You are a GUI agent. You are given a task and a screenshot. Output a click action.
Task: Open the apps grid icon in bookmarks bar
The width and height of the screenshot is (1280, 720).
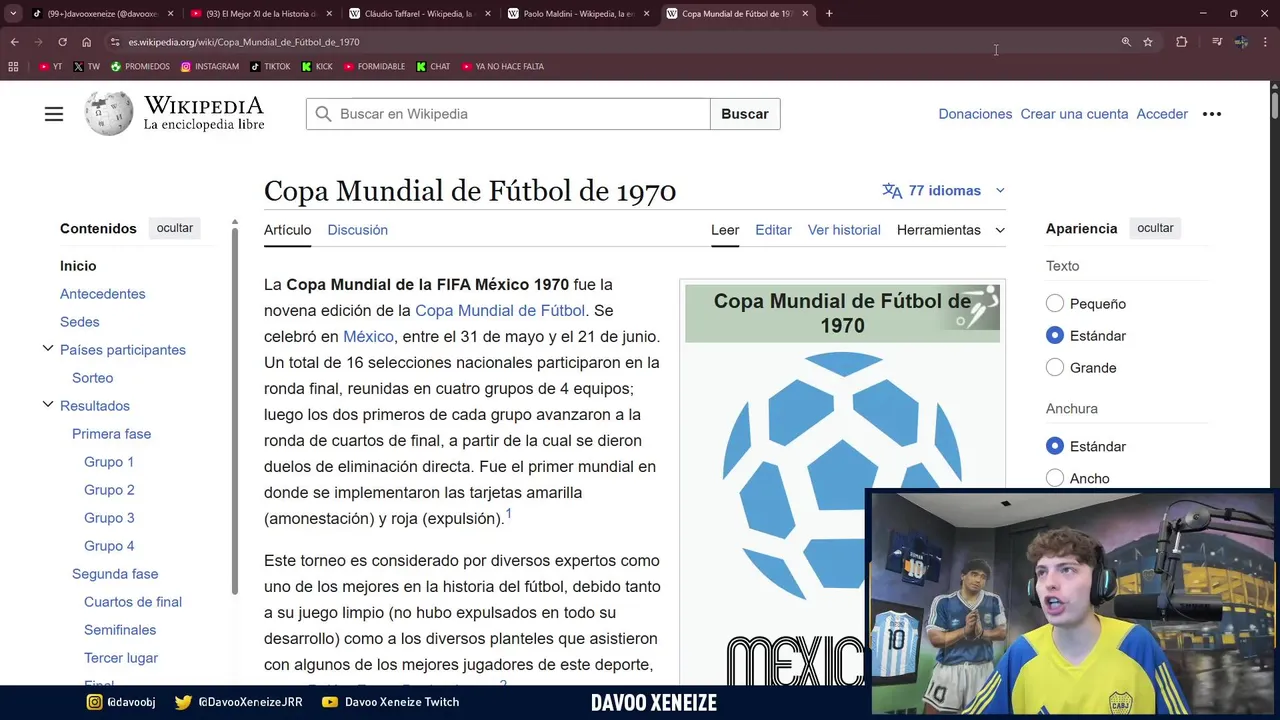pyautogui.click(x=13, y=67)
